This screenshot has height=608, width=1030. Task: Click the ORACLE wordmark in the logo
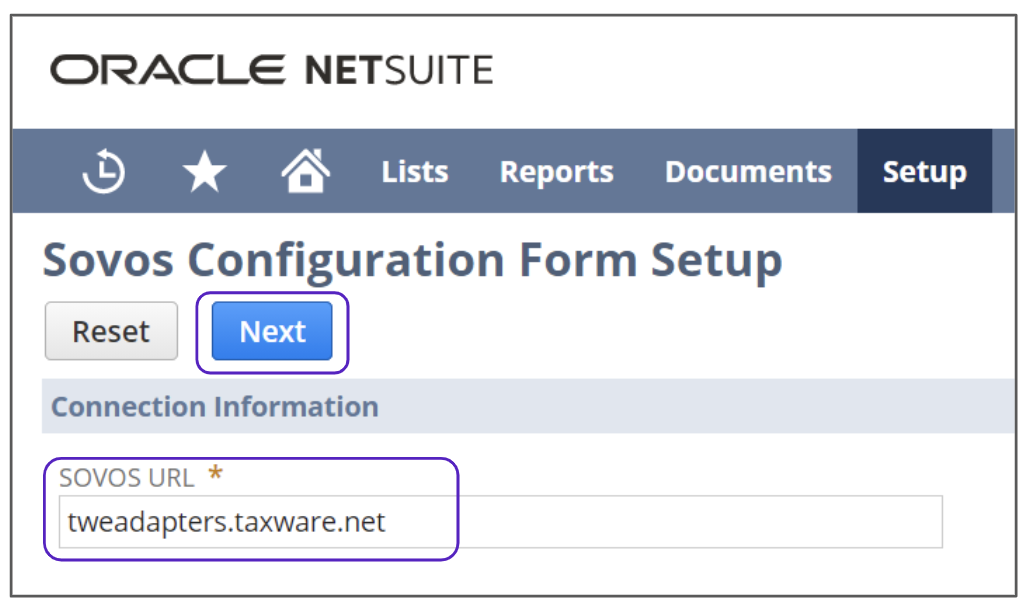pyautogui.click(x=168, y=71)
